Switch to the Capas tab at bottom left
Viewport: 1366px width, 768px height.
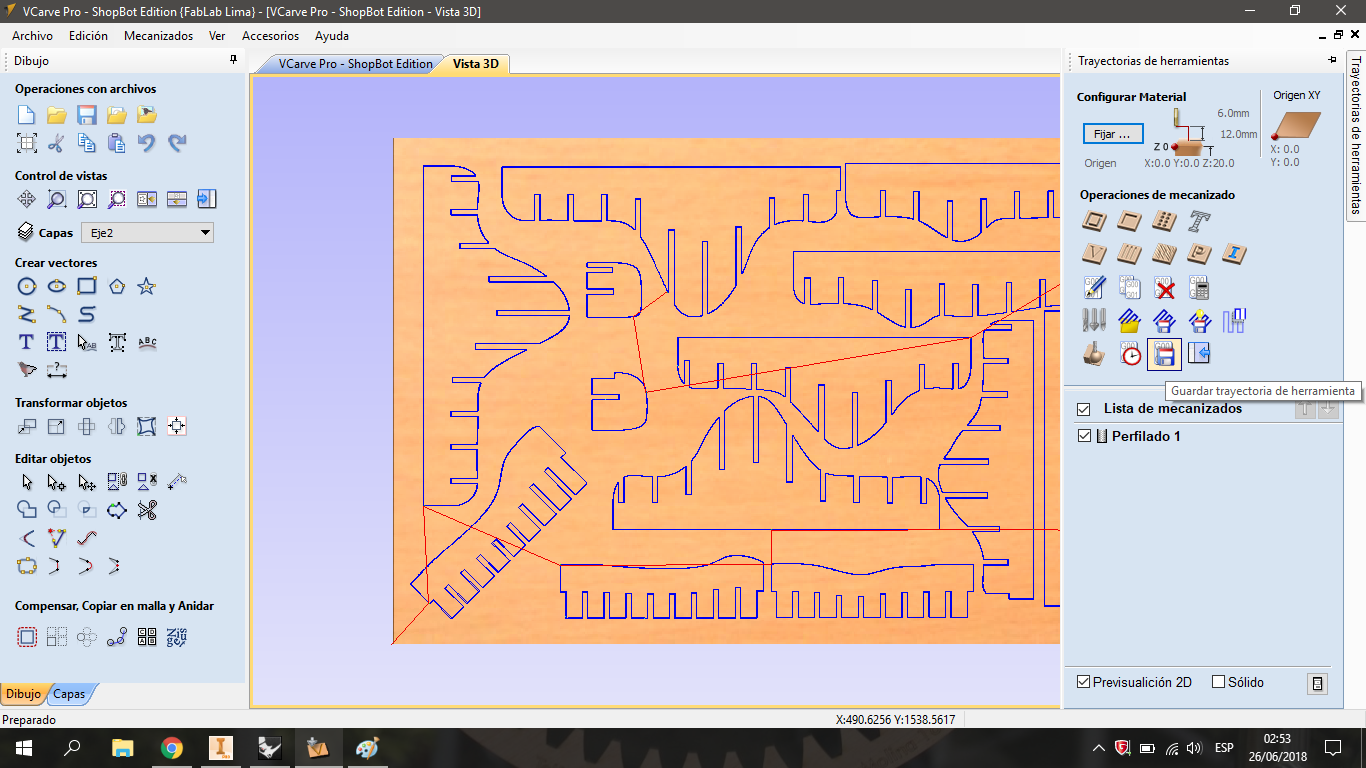(x=69, y=694)
